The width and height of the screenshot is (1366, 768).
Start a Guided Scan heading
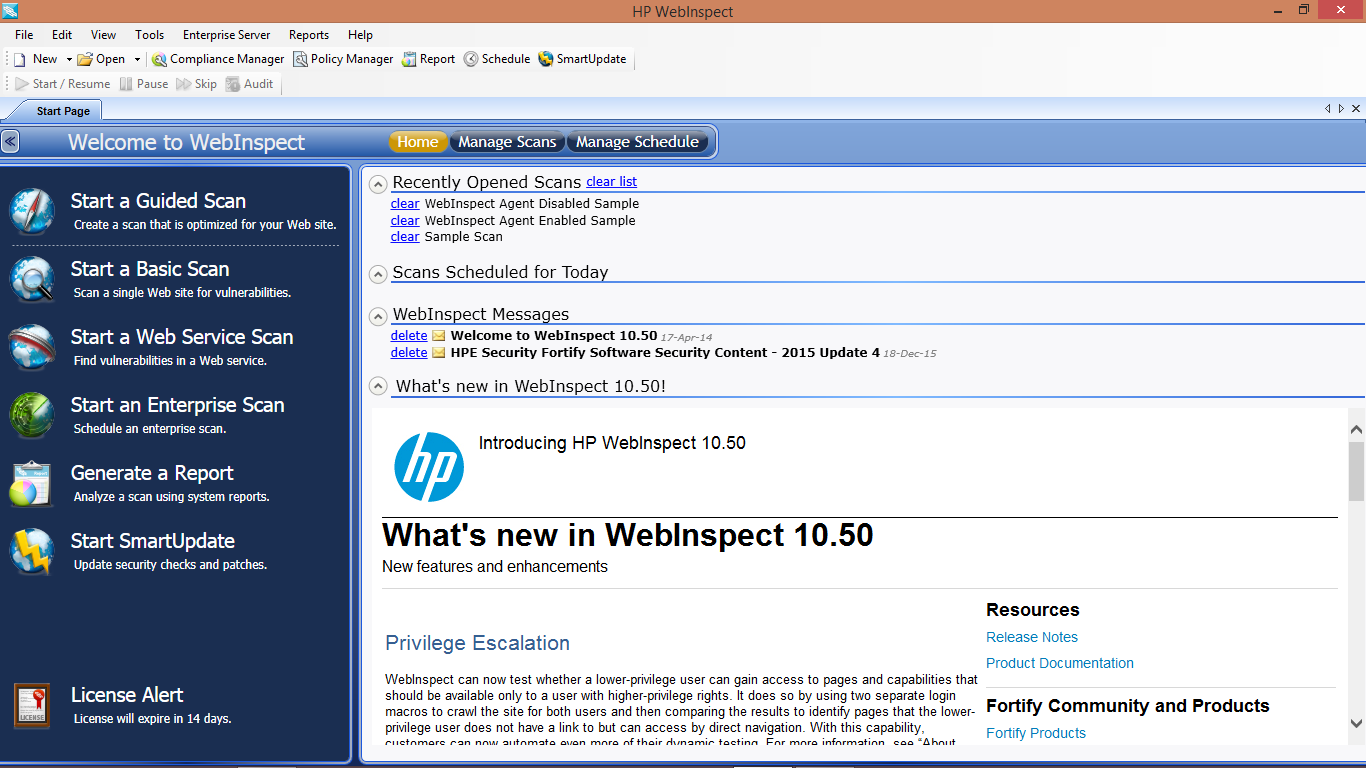tap(158, 201)
